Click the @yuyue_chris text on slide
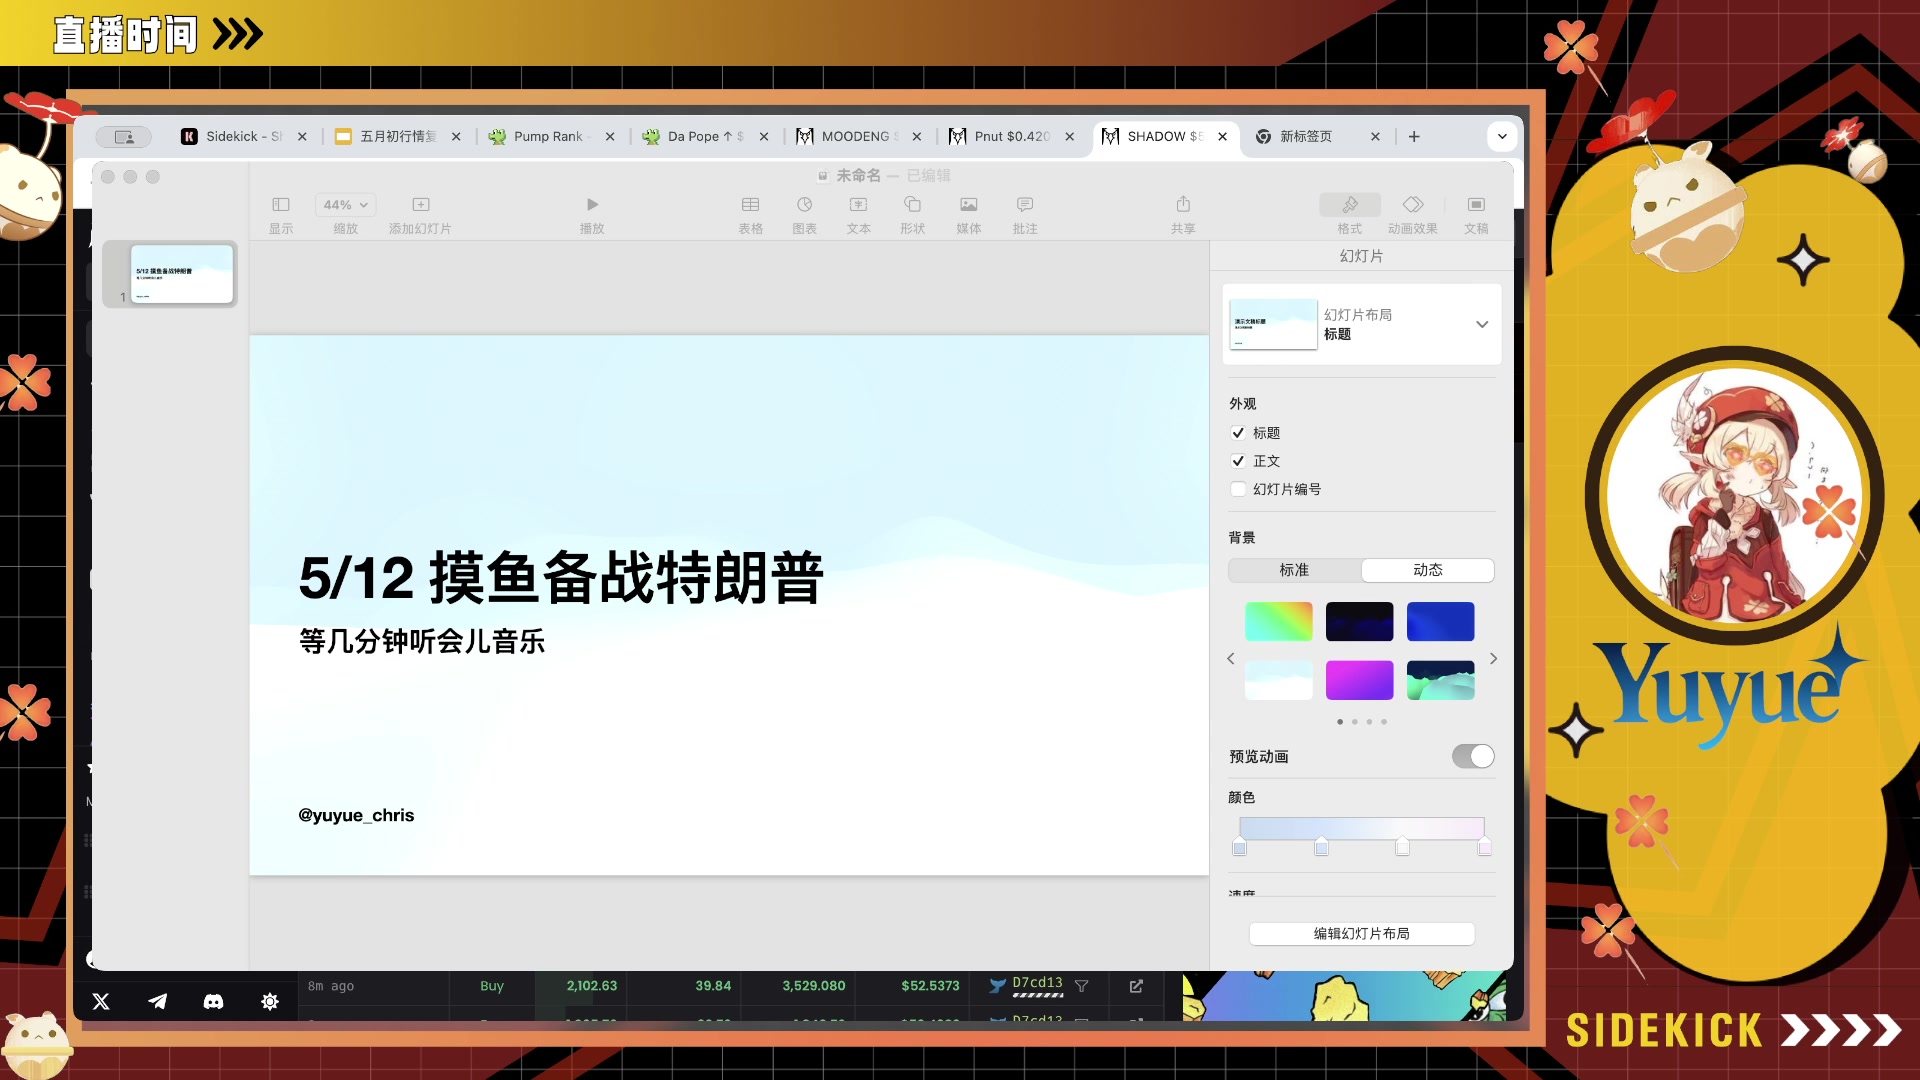 pyautogui.click(x=356, y=815)
